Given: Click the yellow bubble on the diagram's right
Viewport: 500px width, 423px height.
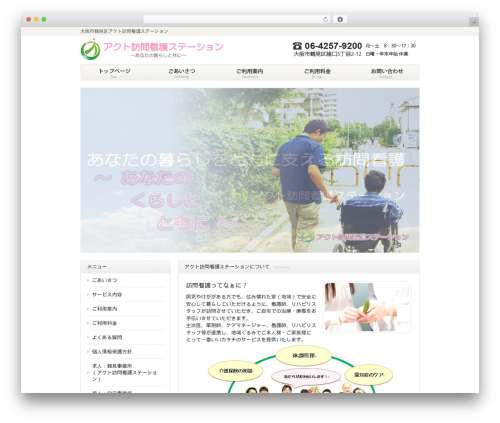Looking at the screenshot, I should (369, 375).
